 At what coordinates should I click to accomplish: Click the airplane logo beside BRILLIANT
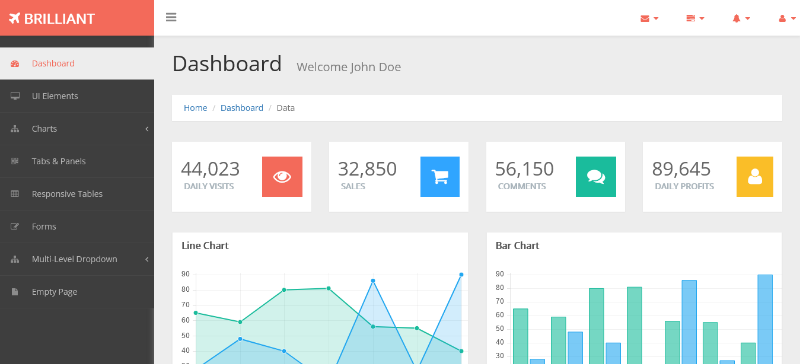[x=14, y=18]
